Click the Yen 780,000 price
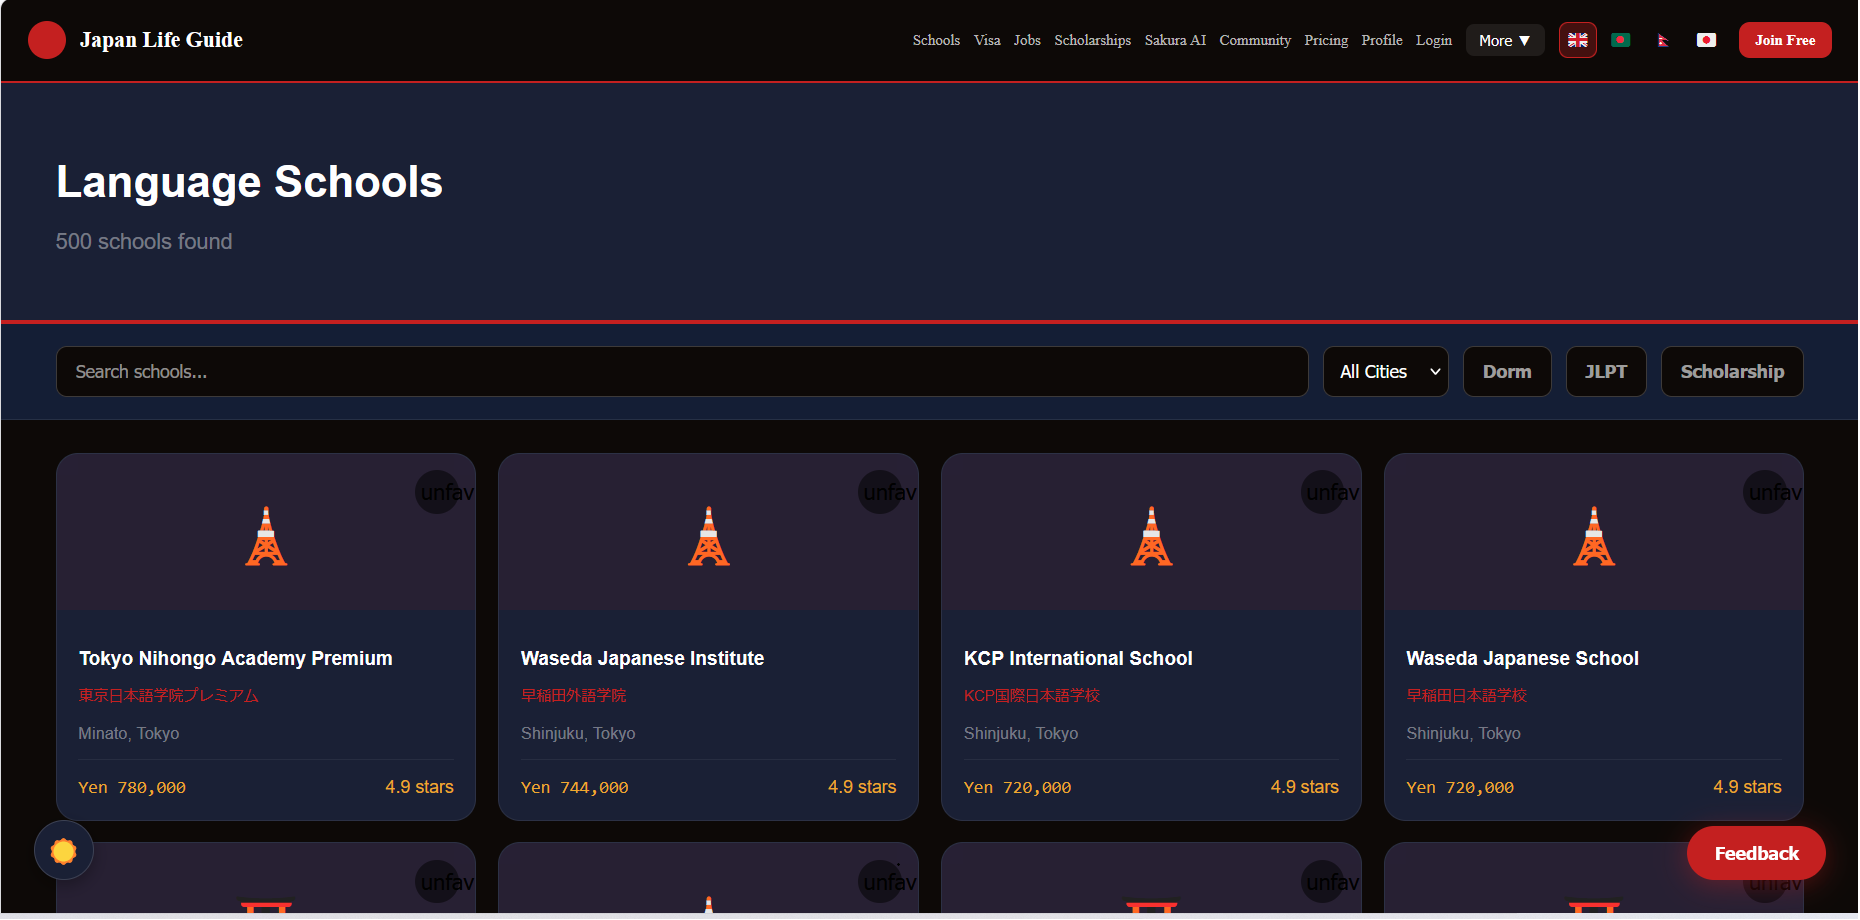Image resolution: width=1860 pixels, height=920 pixels. pos(132,787)
